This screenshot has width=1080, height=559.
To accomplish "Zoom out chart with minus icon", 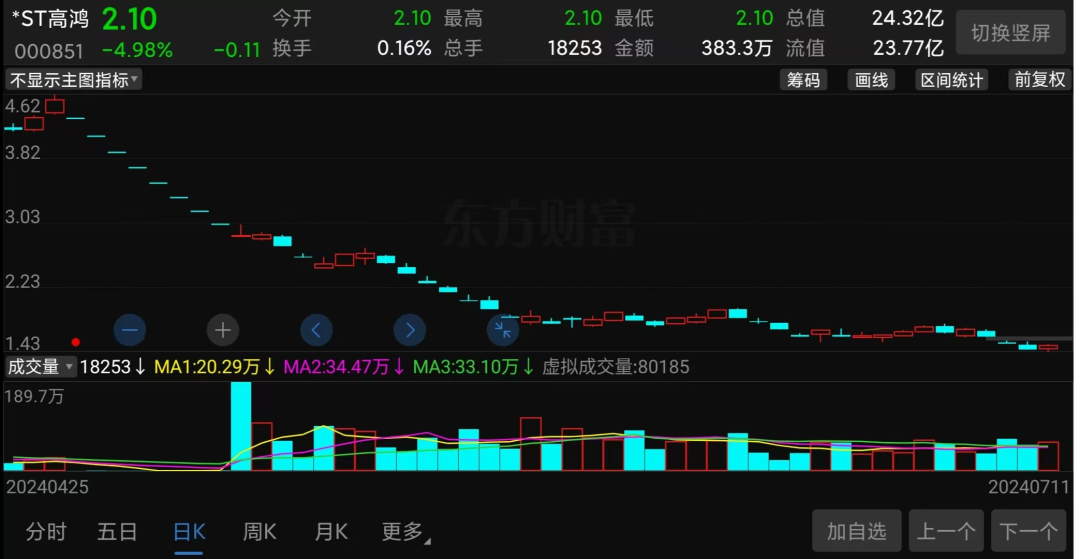I will click(130, 330).
